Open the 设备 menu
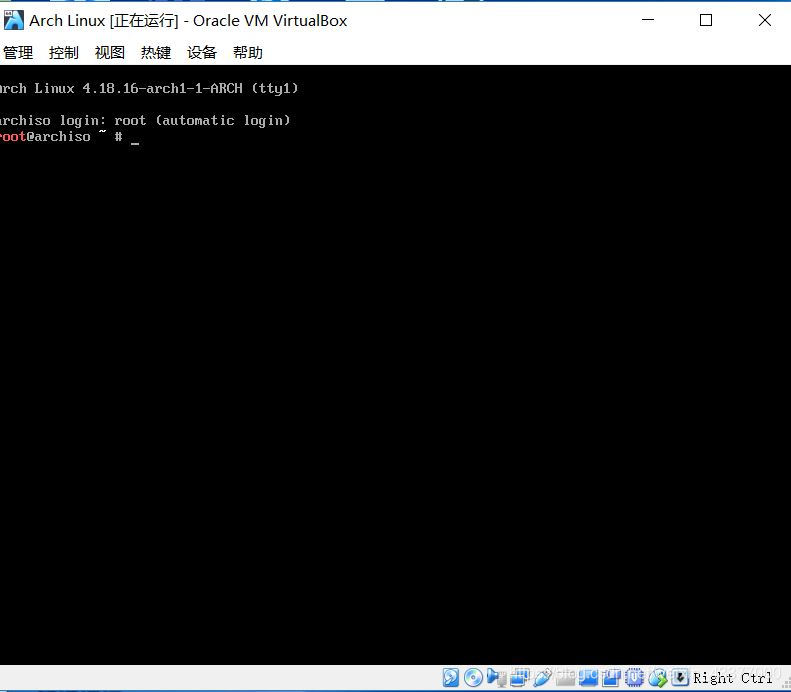 [202, 52]
